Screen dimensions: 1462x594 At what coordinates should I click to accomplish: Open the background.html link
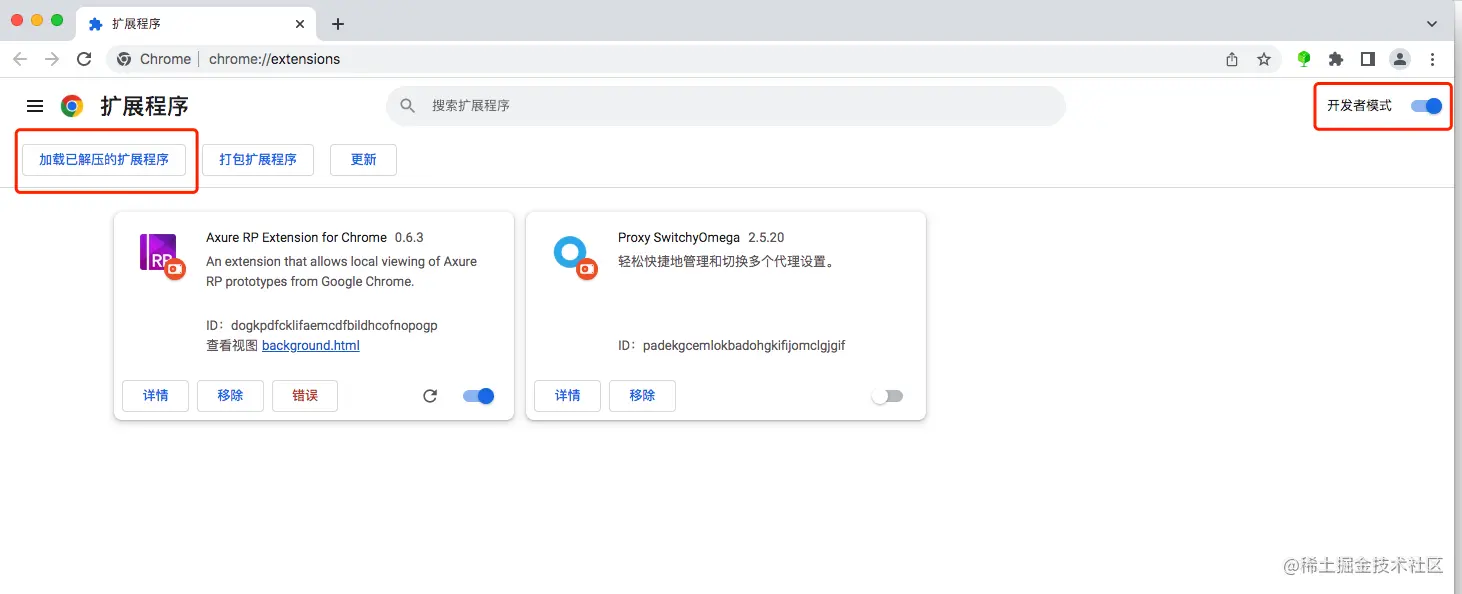tap(311, 345)
